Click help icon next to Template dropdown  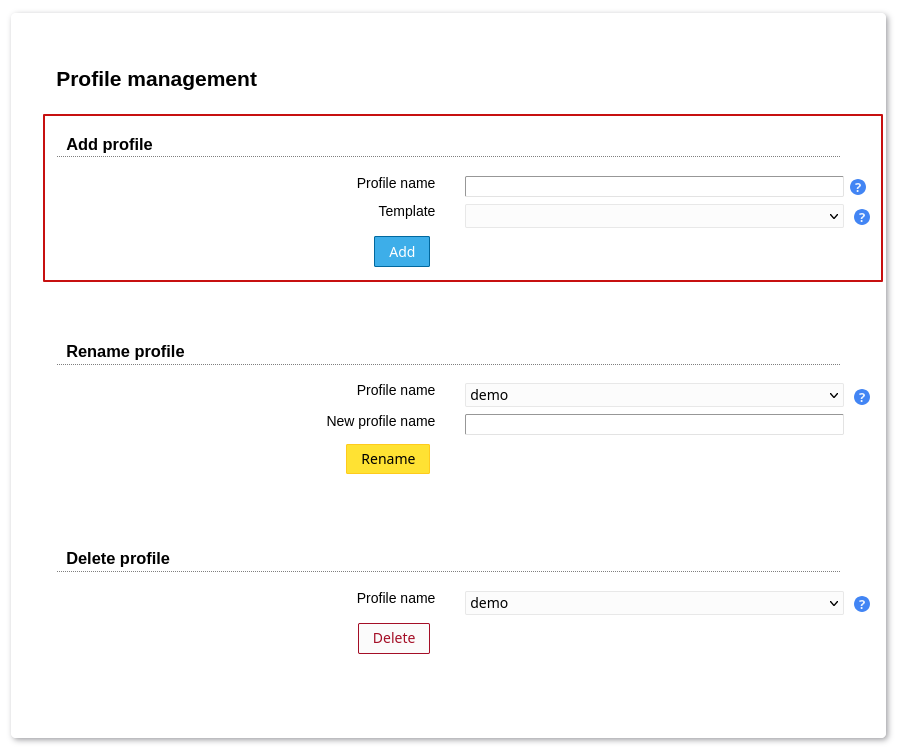coord(861,217)
